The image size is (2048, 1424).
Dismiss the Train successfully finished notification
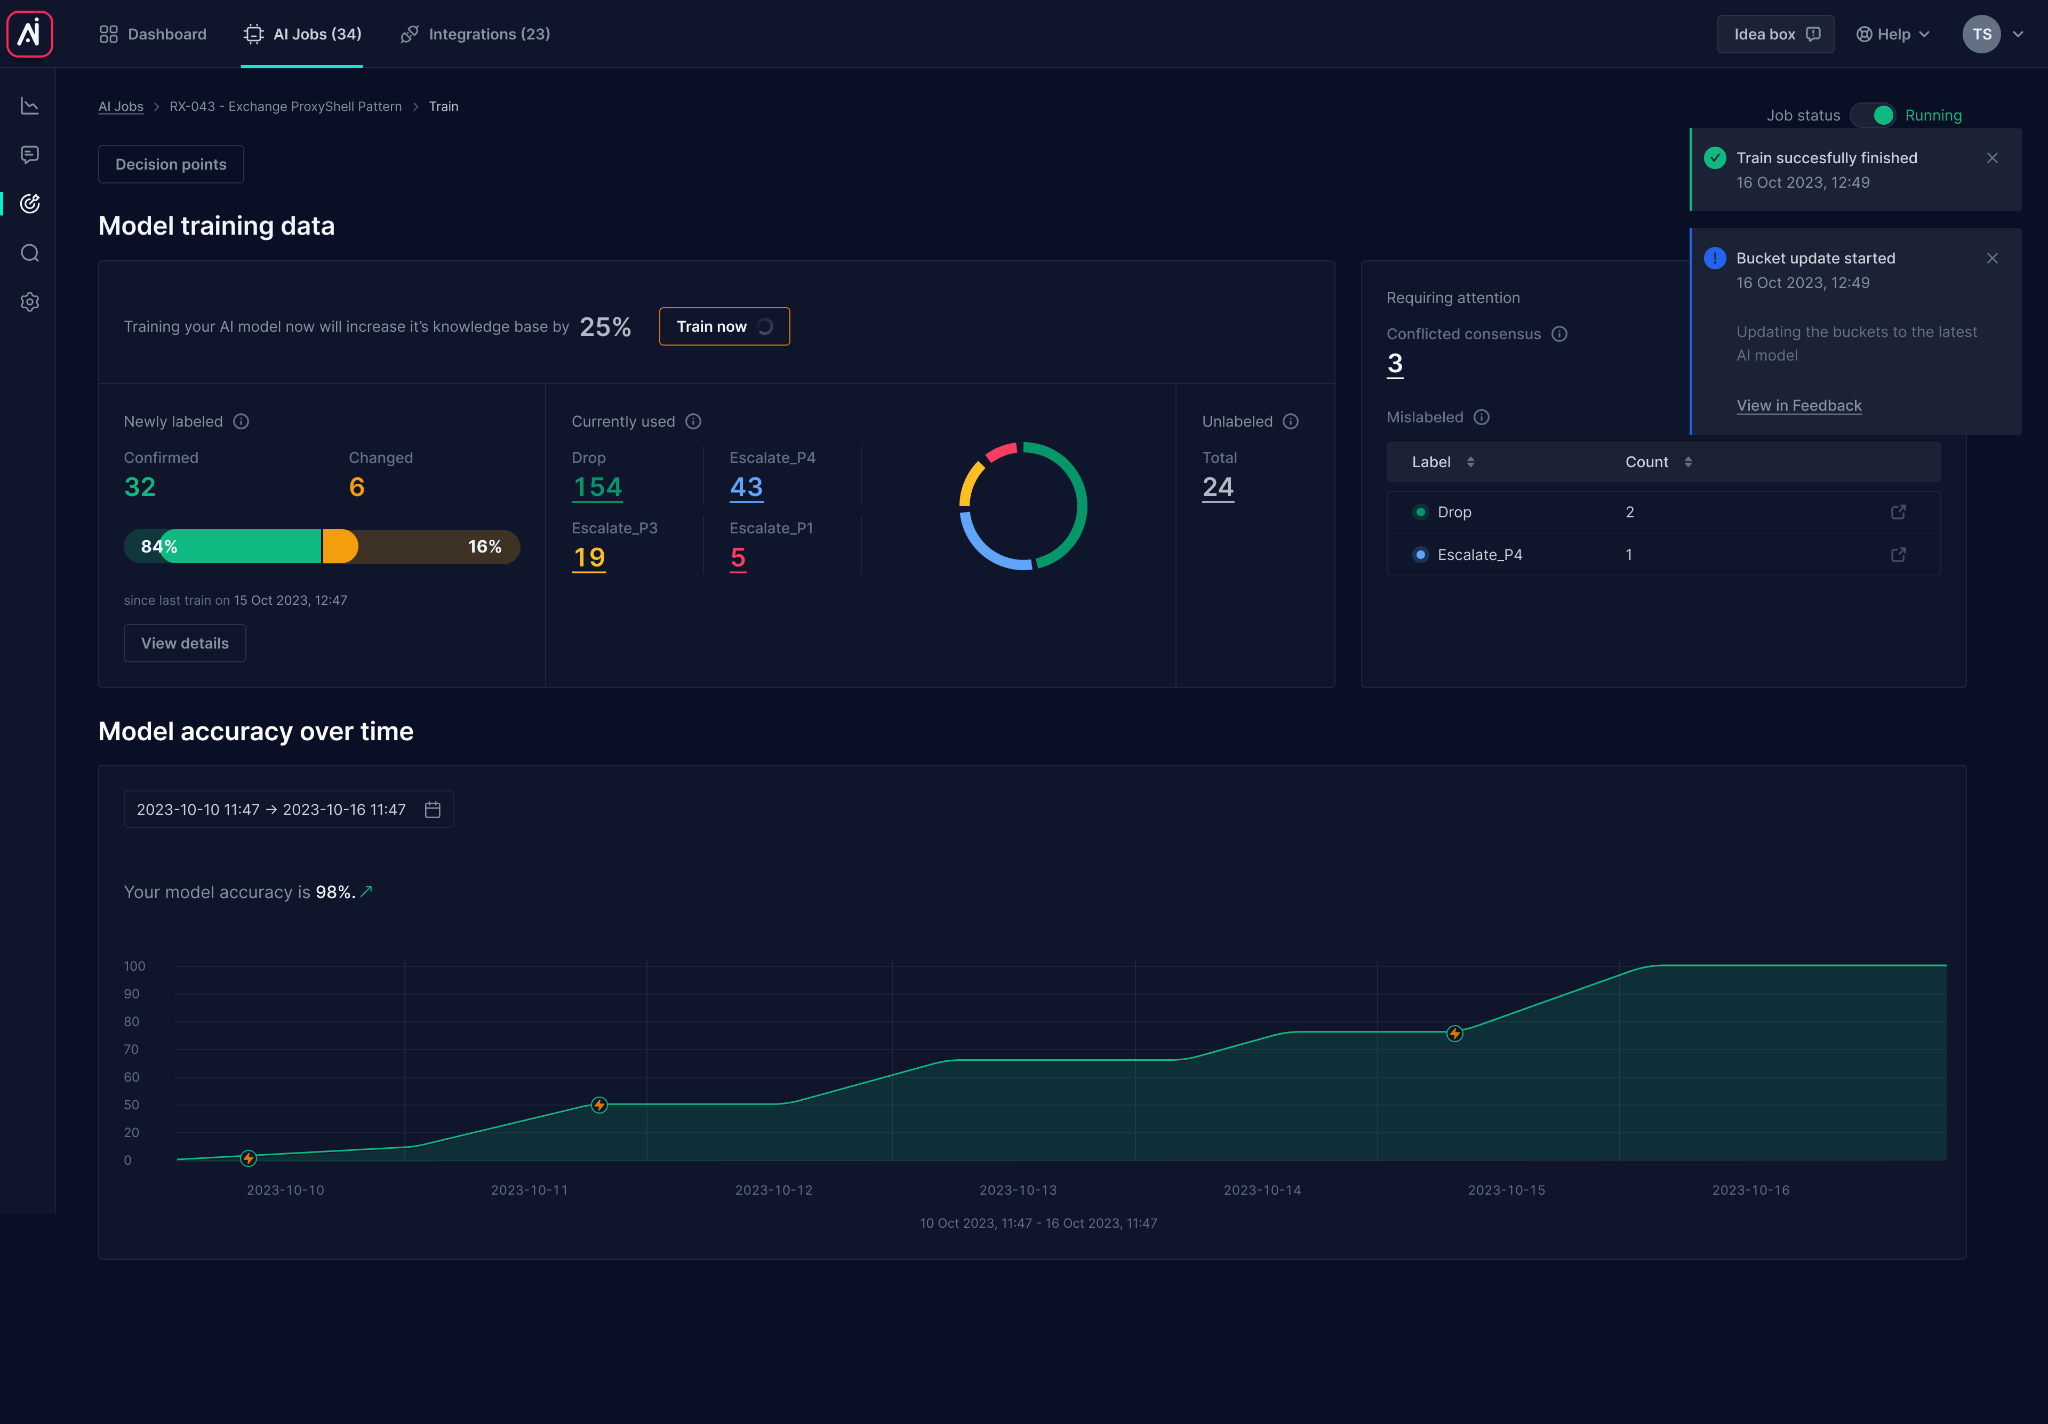click(x=1992, y=158)
